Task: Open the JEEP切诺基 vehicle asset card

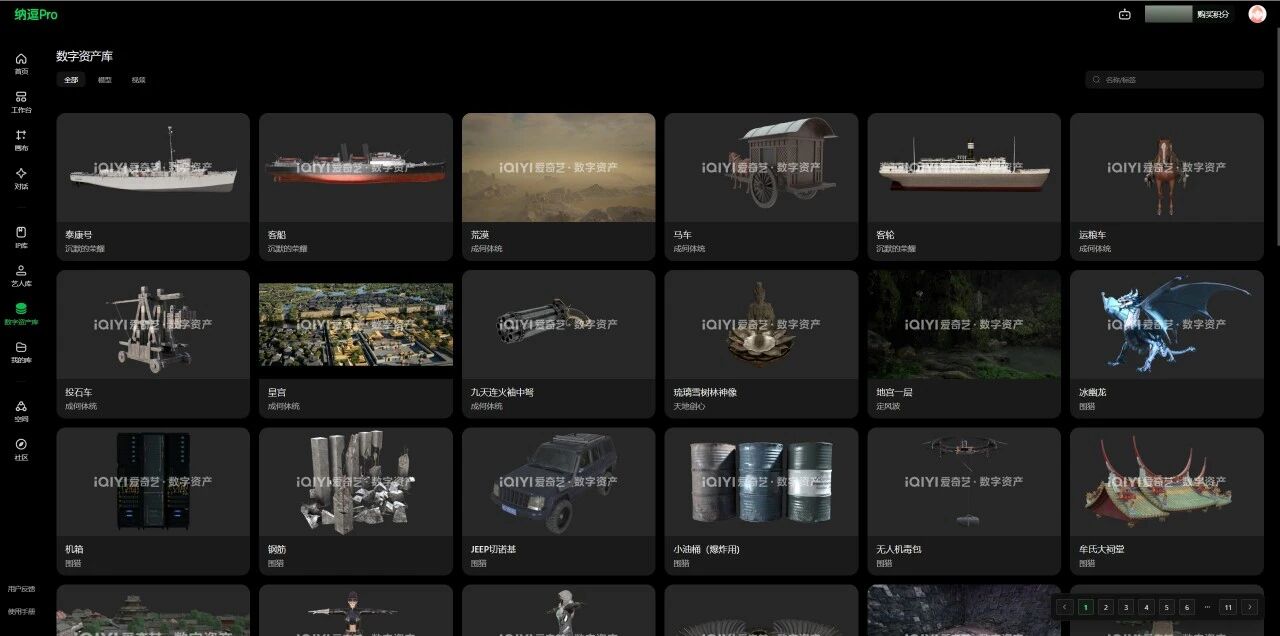Action: 558,502
